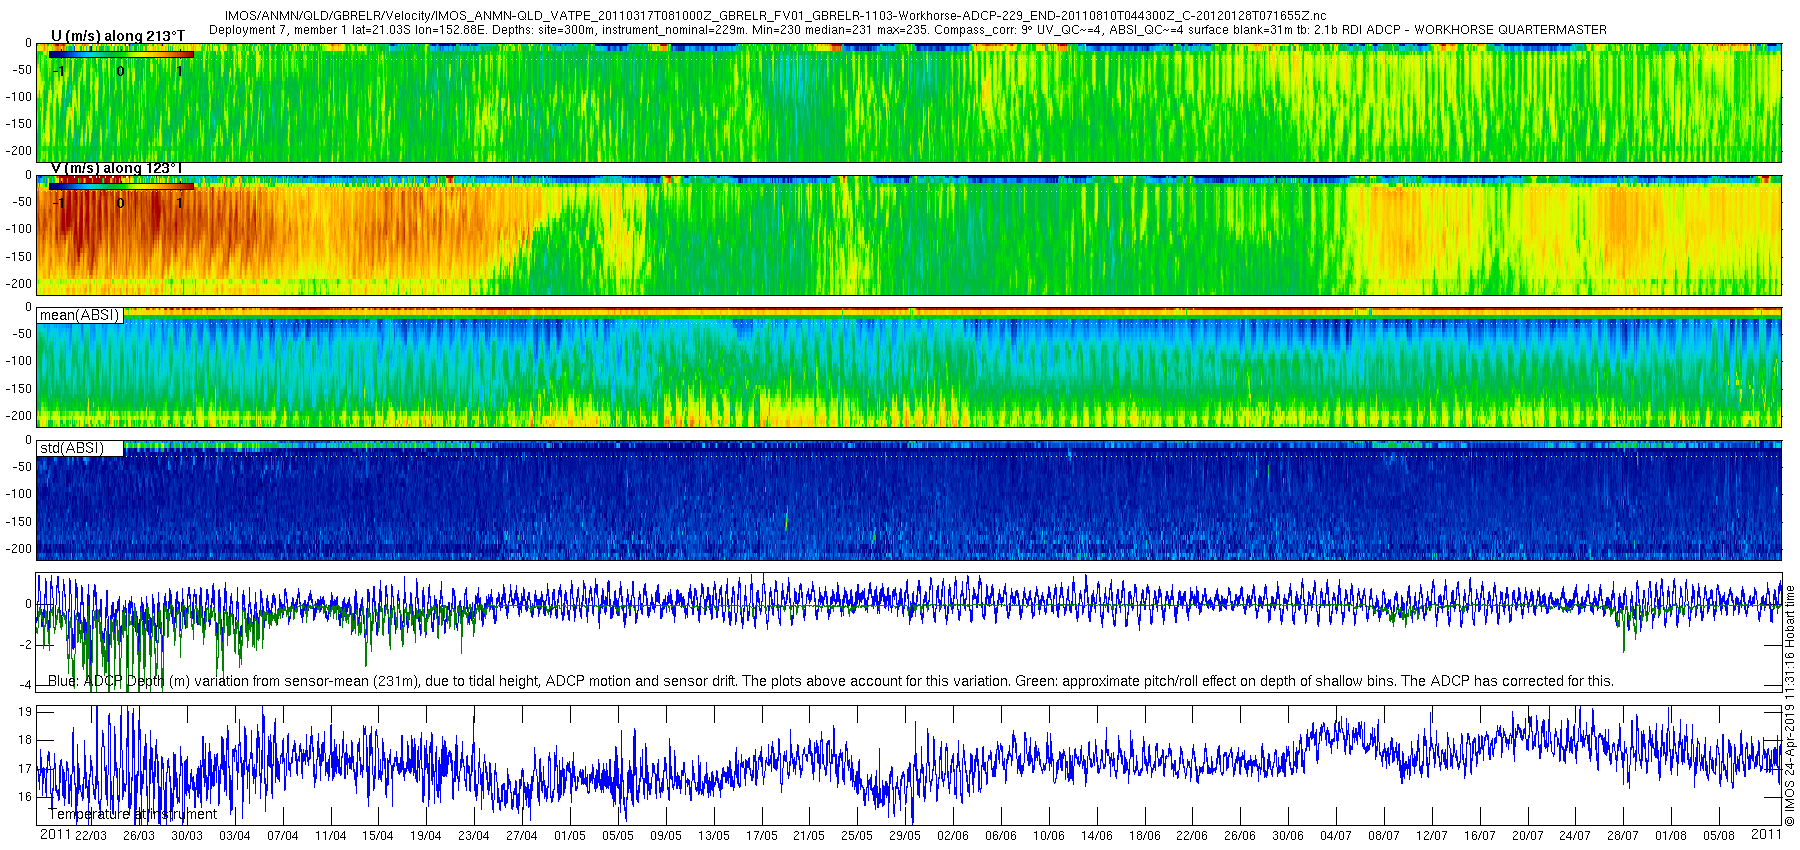Screen dimensions: 1800x850
Task: Click the '18' tick on temperature axis
Action: (x=25, y=740)
